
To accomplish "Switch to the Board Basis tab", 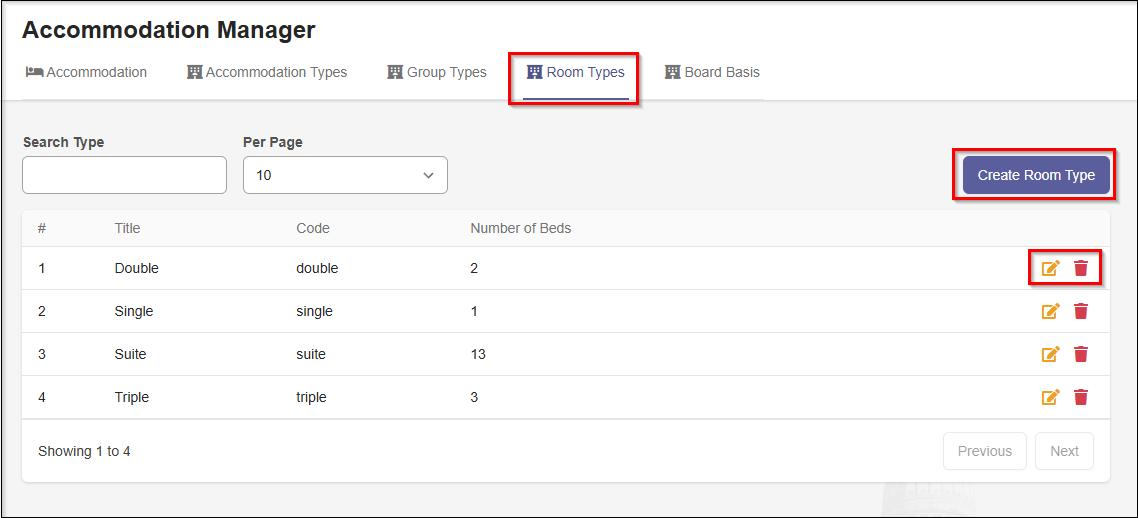I will click(713, 72).
